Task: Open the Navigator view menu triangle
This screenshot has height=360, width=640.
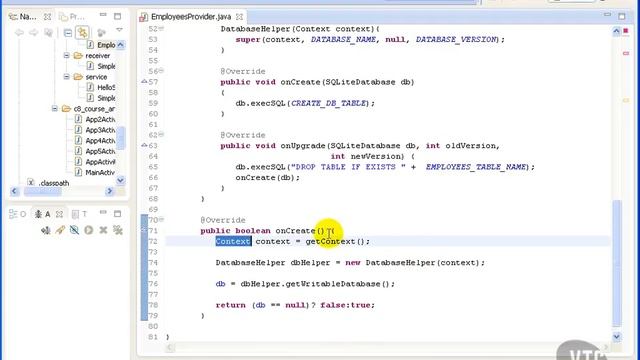Action: (119, 30)
